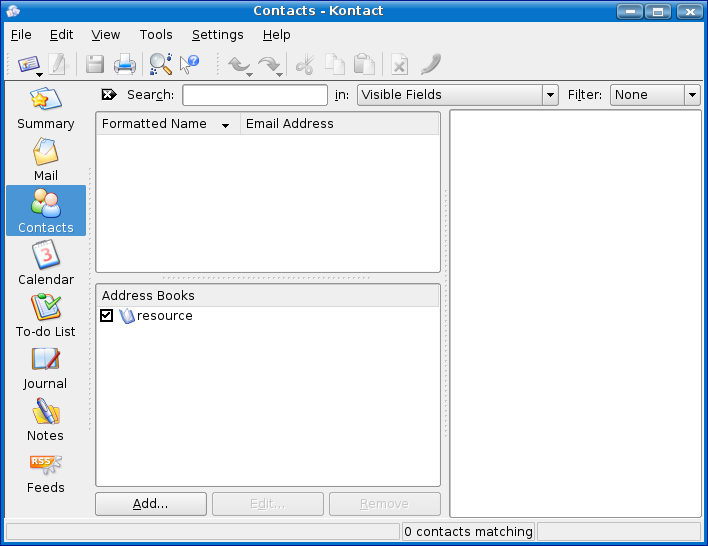708x546 pixels.
Task: Open Notes from the sidebar
Action: tap(46, 419)
